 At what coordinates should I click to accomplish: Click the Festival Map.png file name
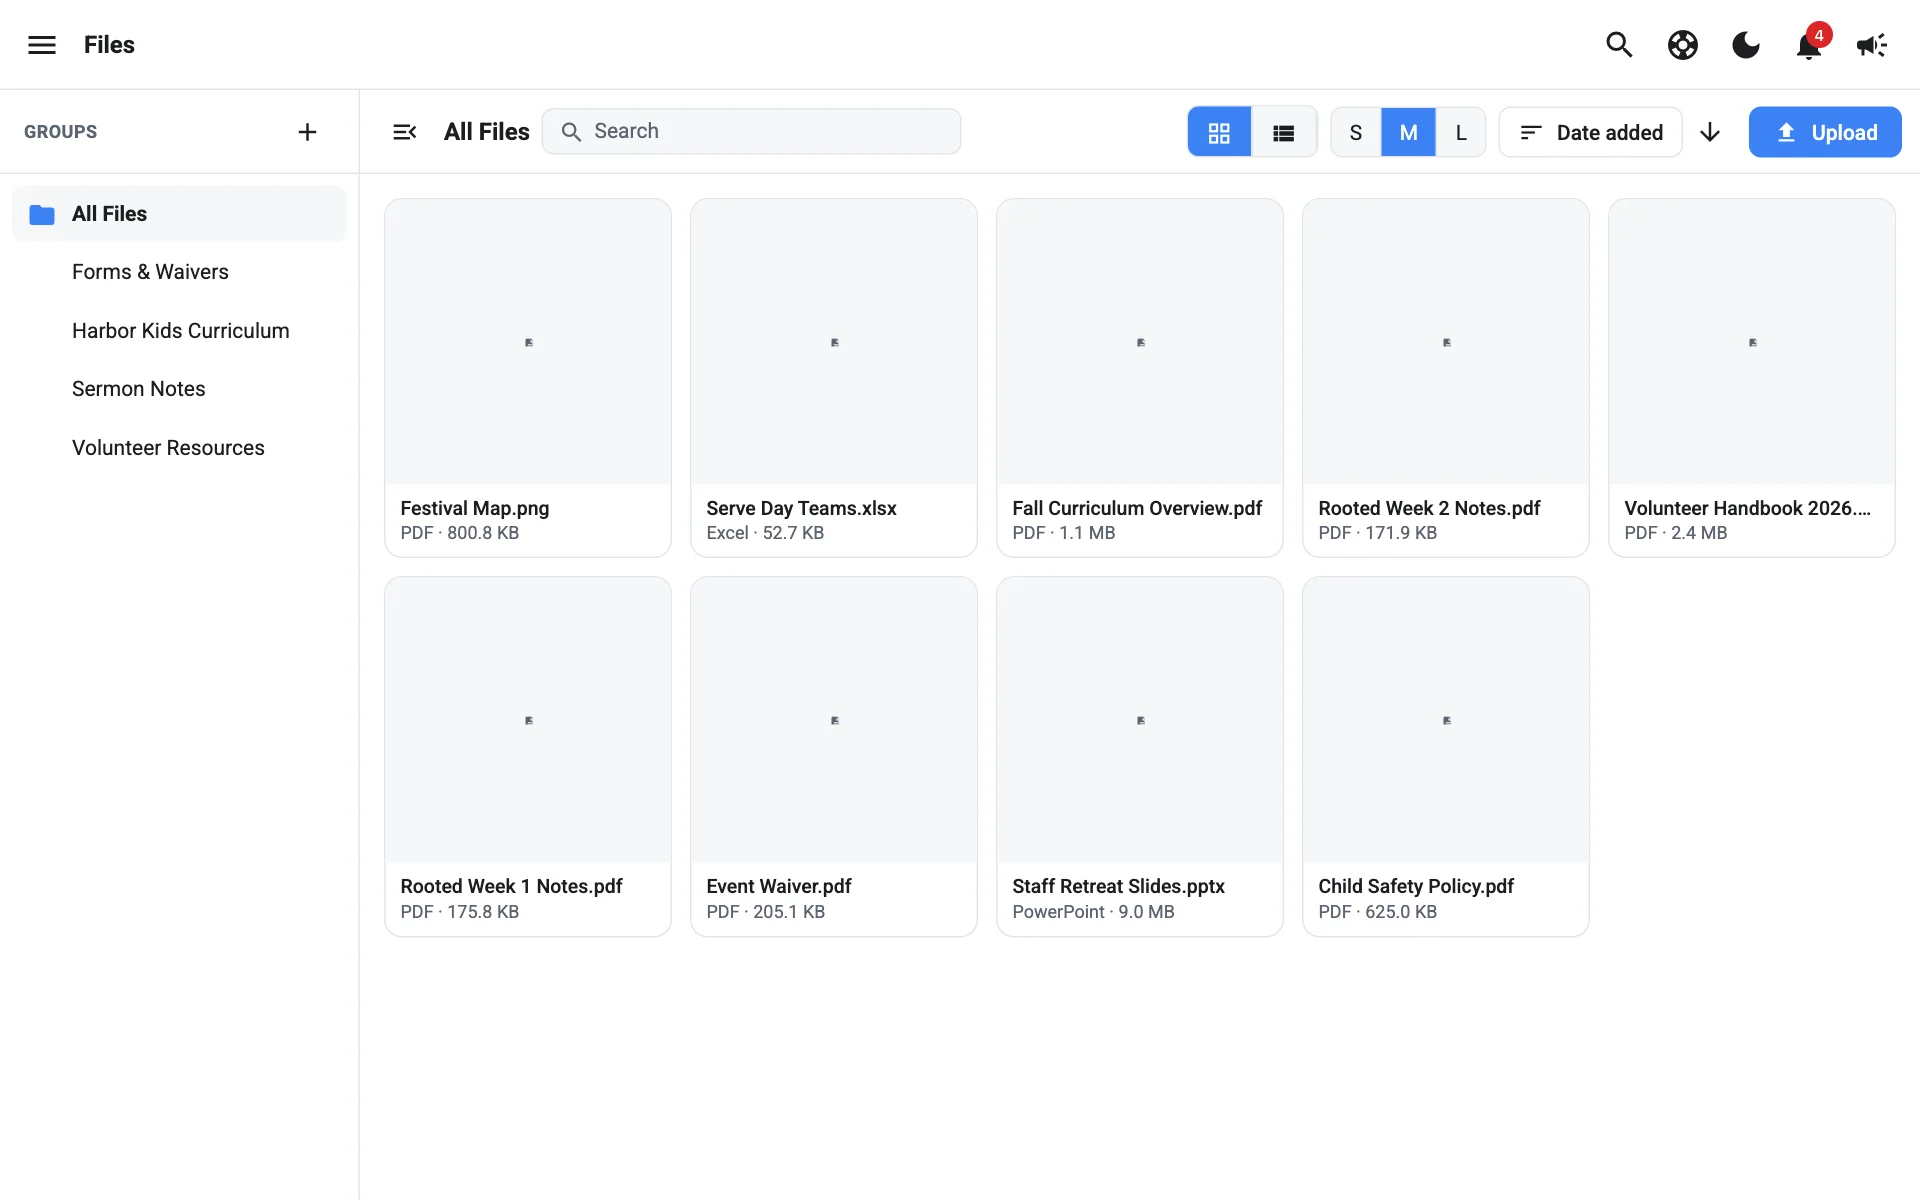475,508
